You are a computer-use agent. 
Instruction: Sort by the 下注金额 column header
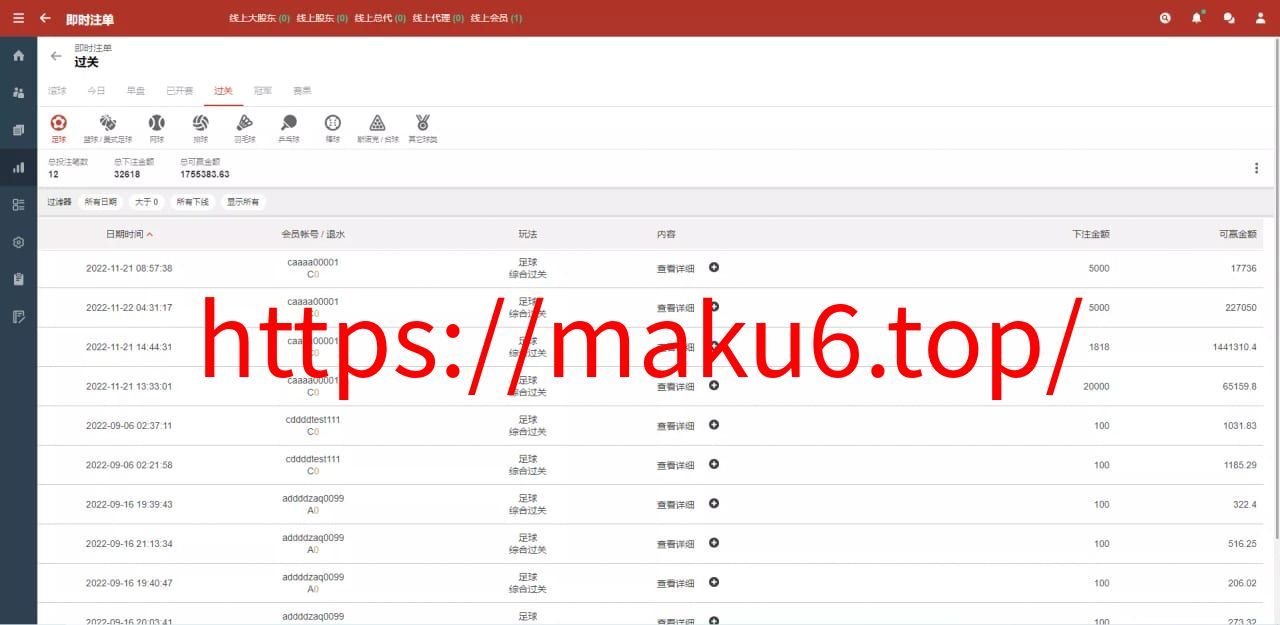(1090, 234)
